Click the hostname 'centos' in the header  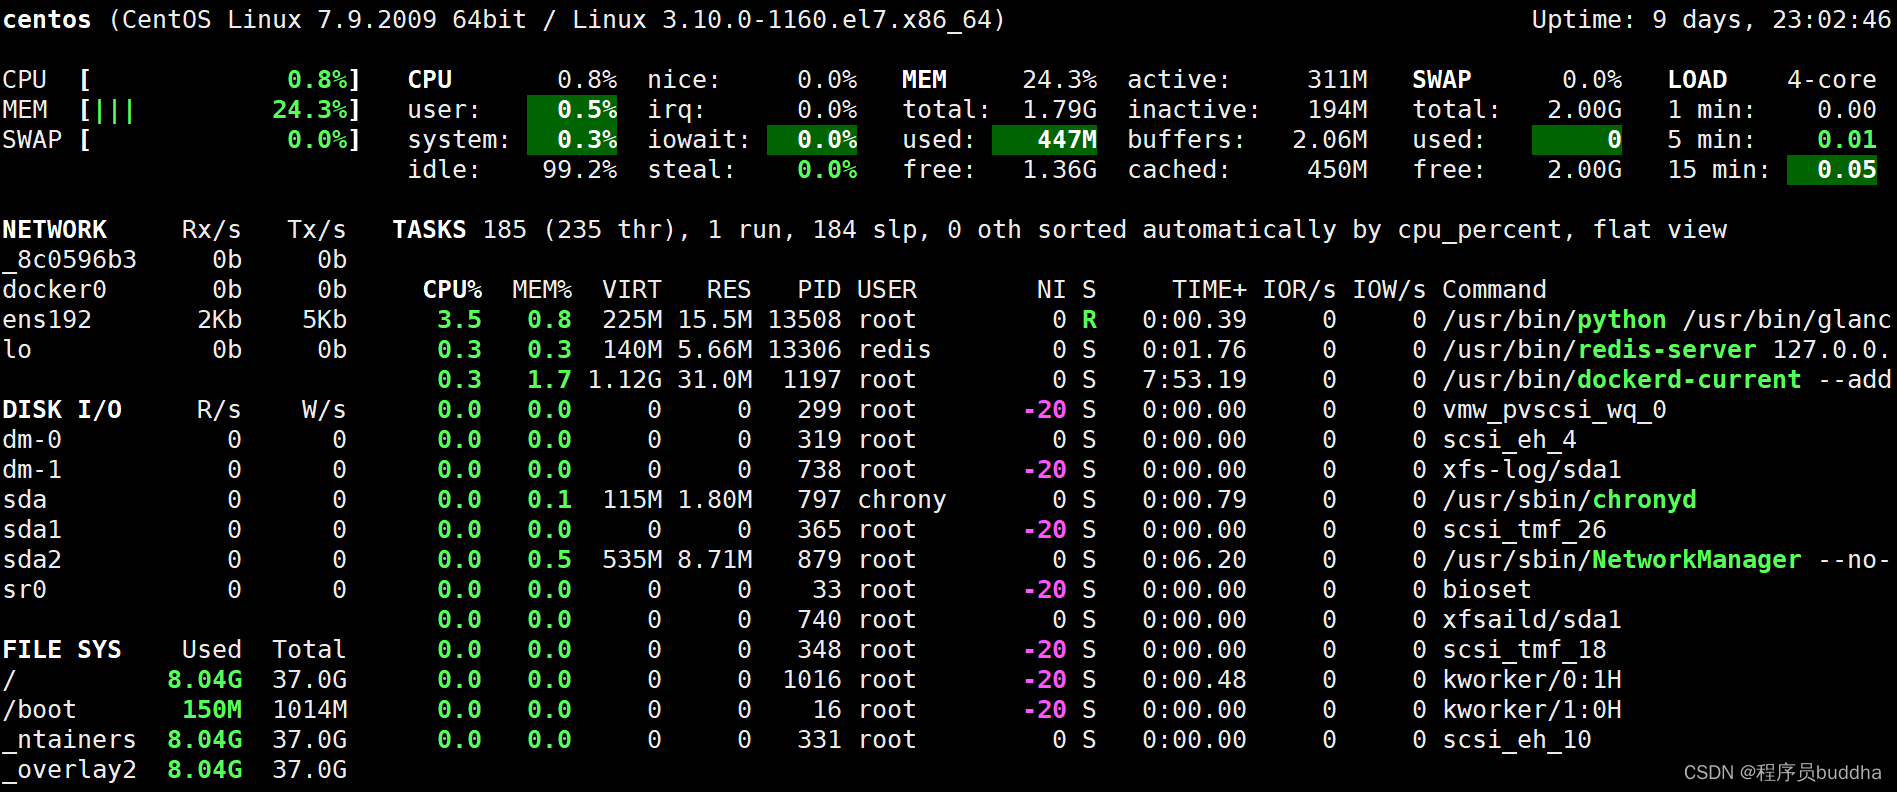[46, 20]
